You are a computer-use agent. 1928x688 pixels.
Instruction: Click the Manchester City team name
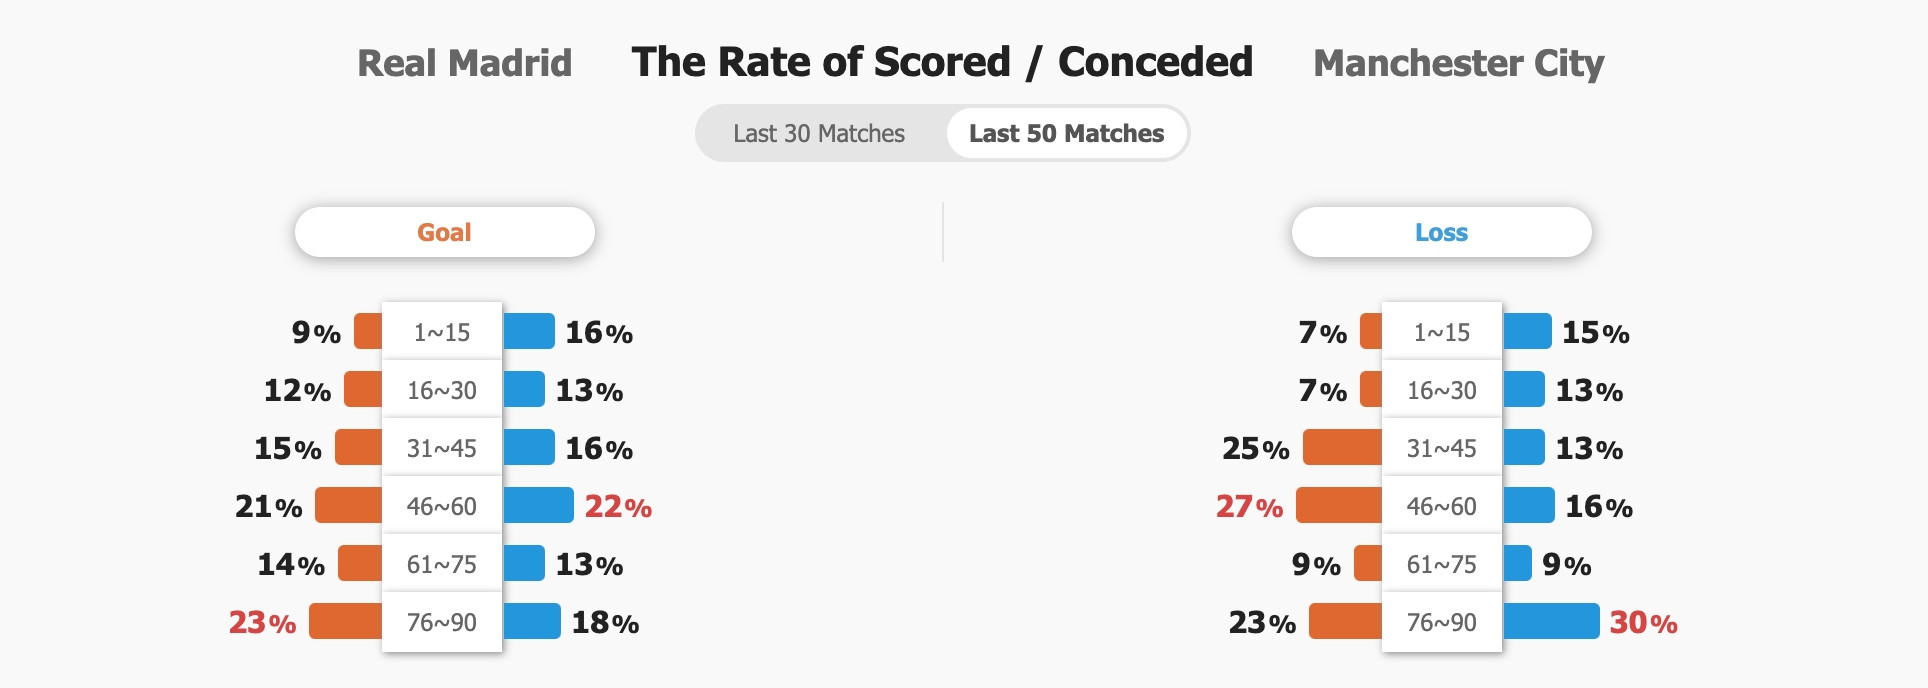[x=1458, y=63]
